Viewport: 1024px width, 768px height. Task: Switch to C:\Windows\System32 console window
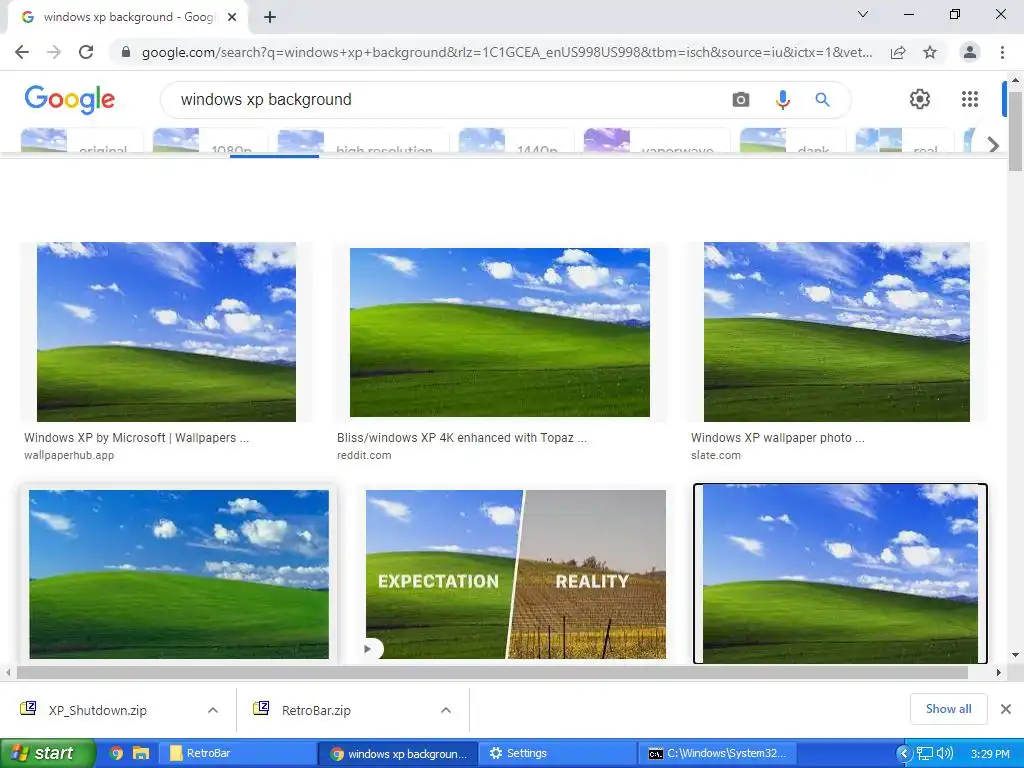coord(716,753)
